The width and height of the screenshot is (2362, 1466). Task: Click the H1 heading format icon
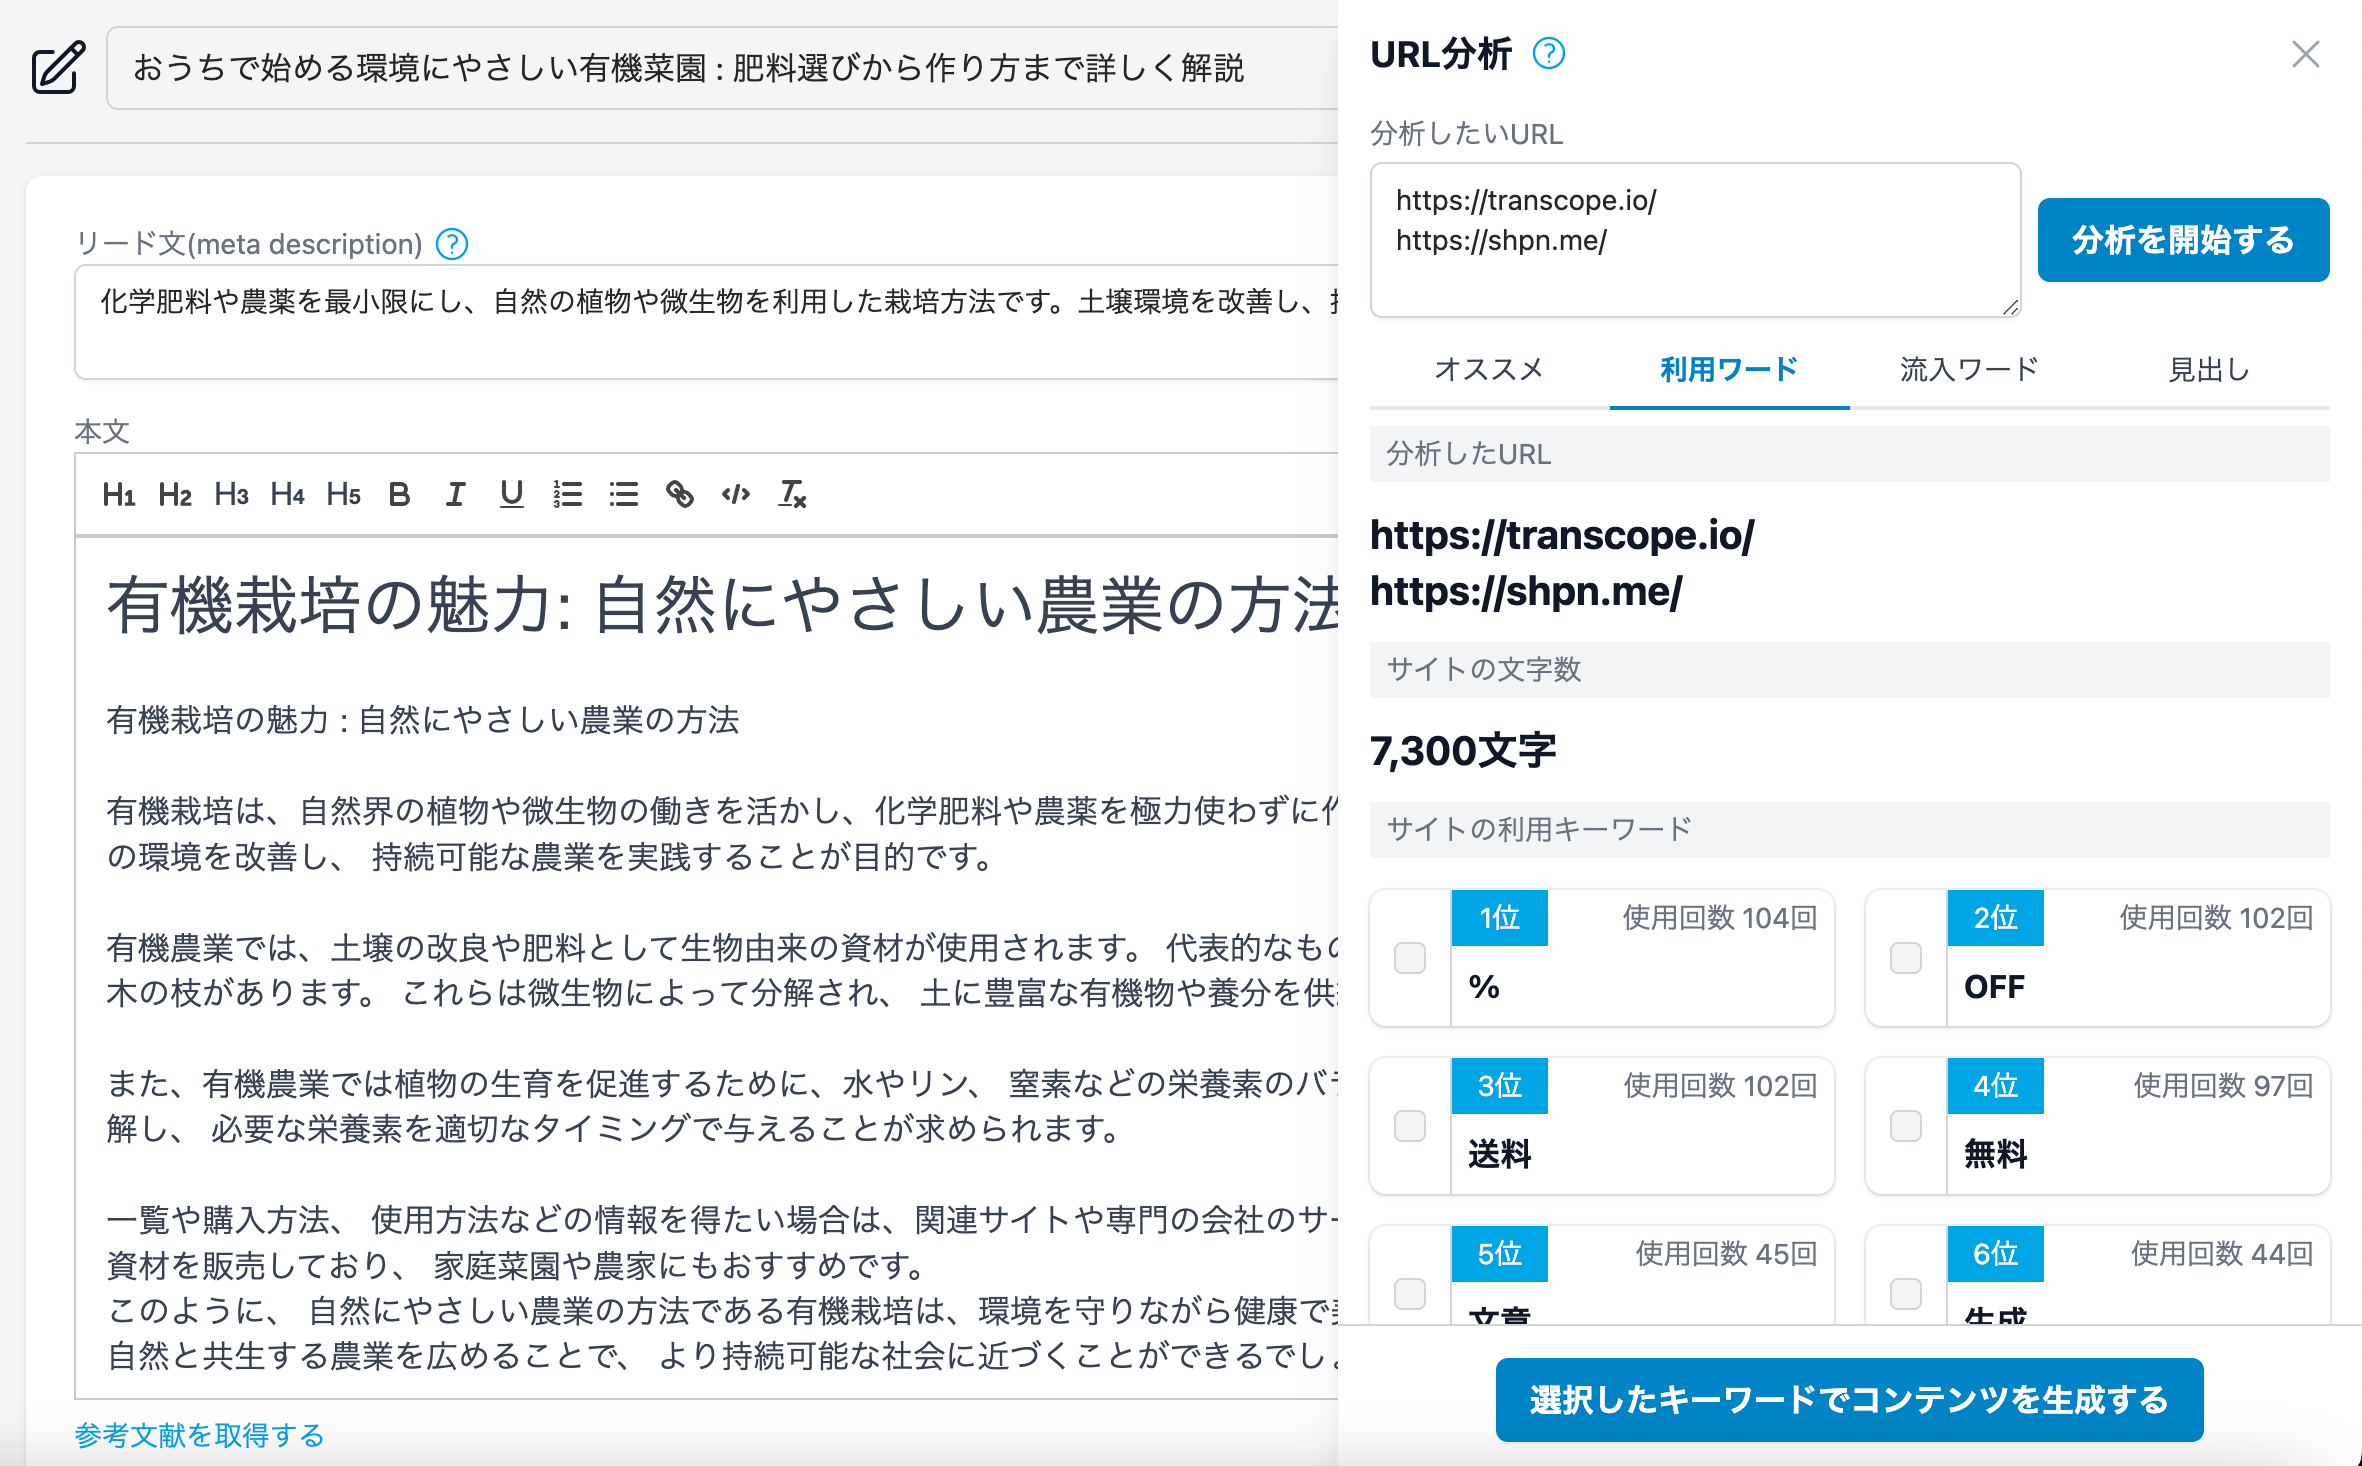[118, 494]
